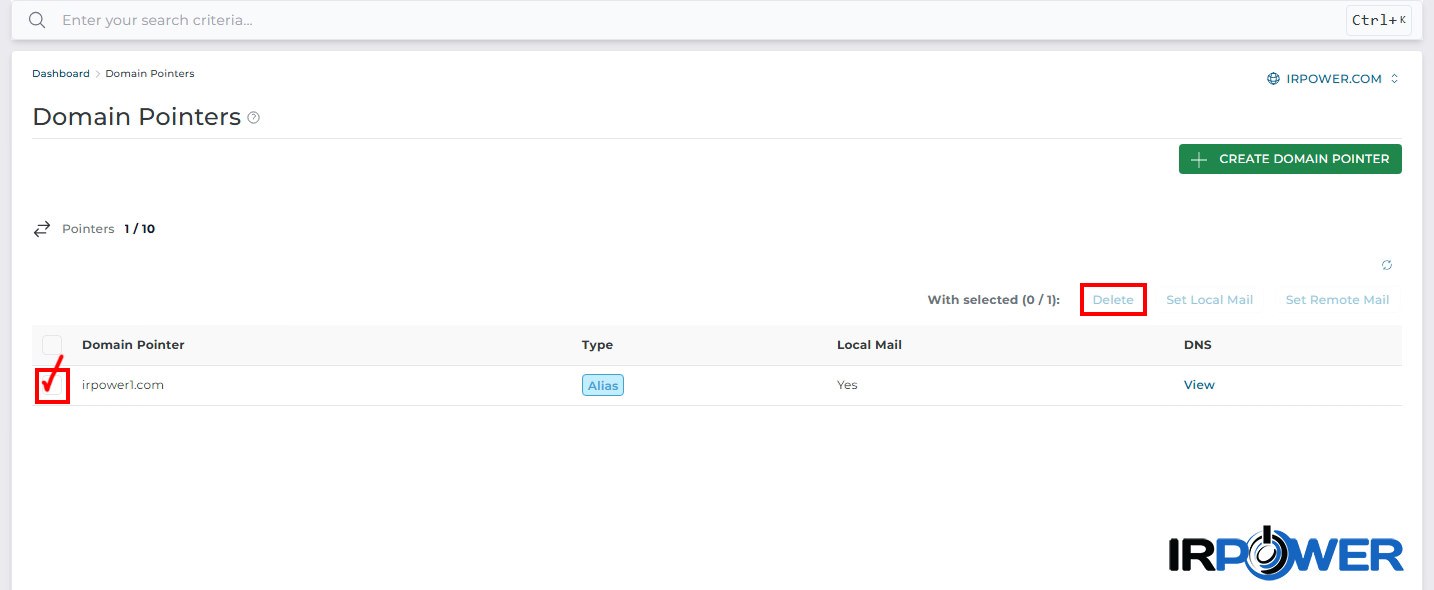Open the View DNS link for irpower1.com
1434x590 pixels.
[1199, 385]
